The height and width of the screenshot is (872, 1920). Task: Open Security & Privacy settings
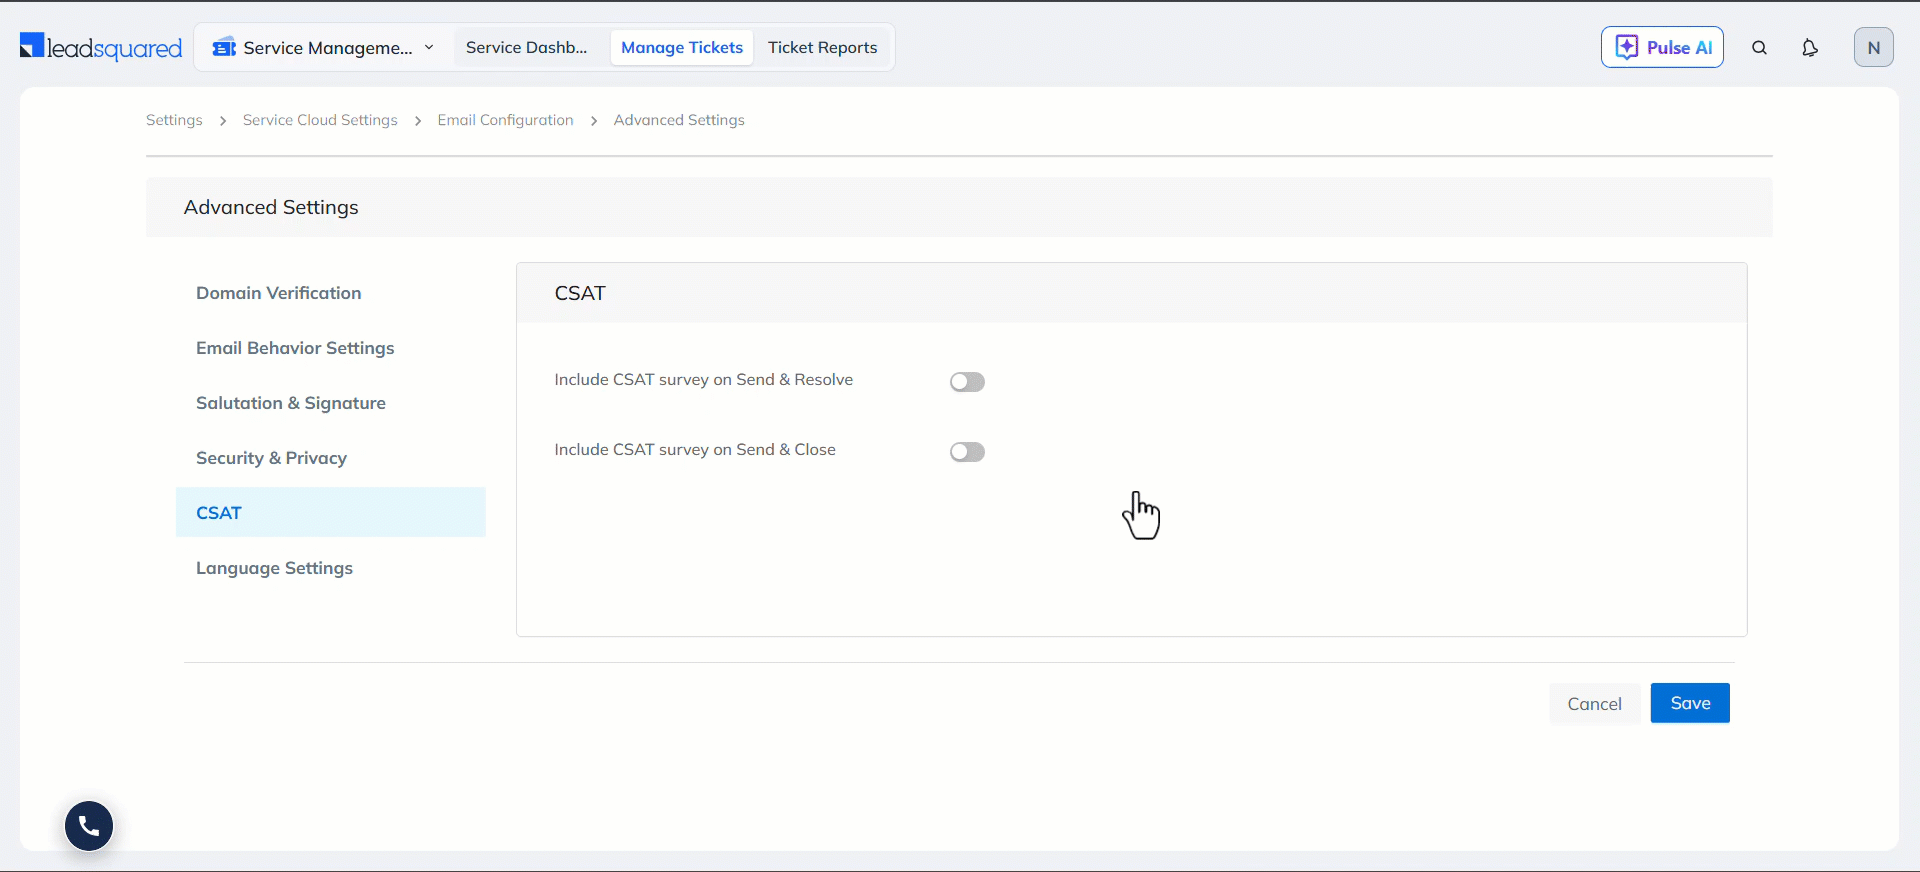[331, 458]
